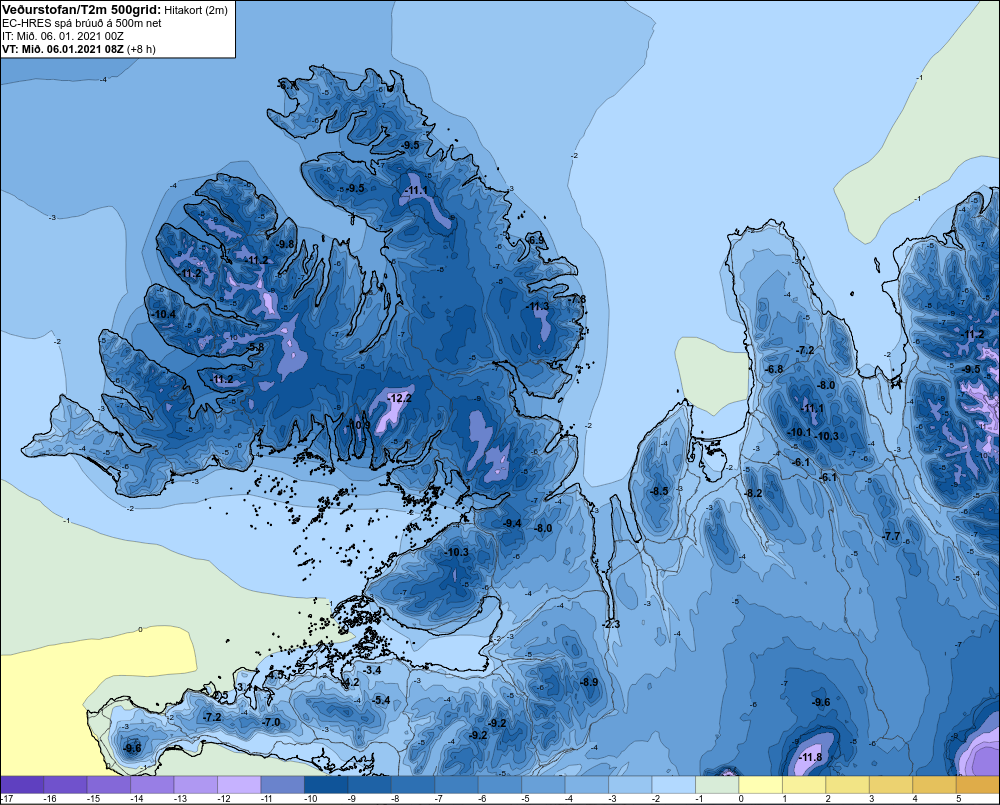Click the legend swatch between 3 and 4
This screenshot has width=1000, height=805.
[891, 785]
